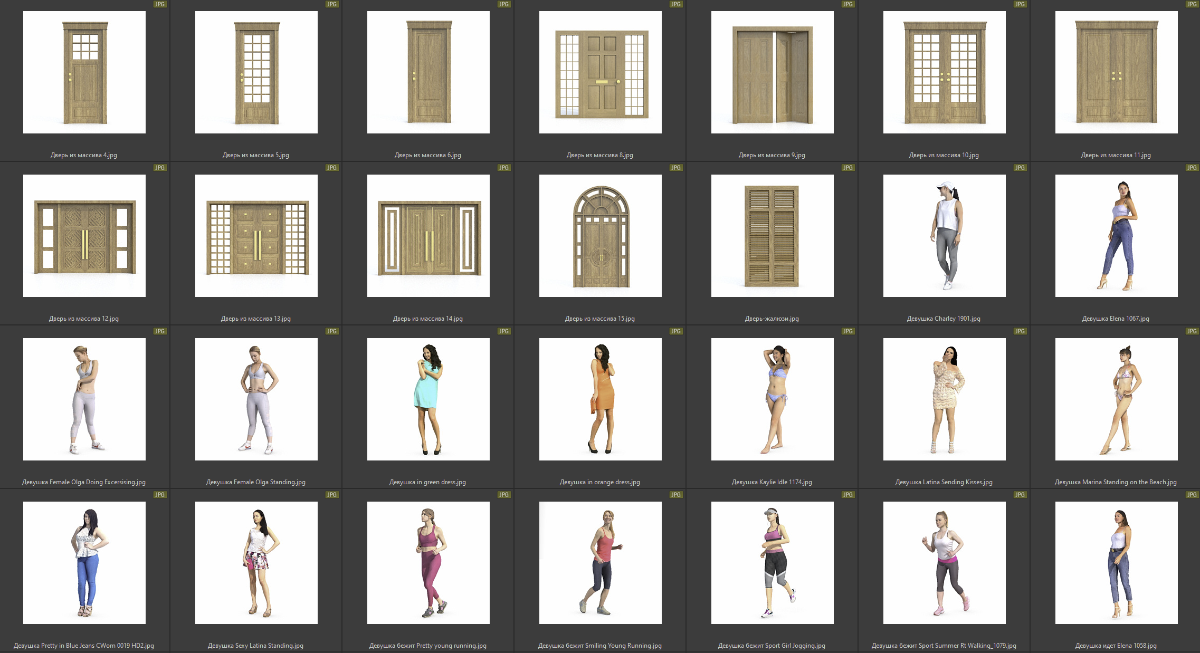The height and width of the screenshot is (653, 1200).
Task: Click the 'Девушка Latina Sending Kisses.jpg' thumbnail
Action: click(944, 399)
